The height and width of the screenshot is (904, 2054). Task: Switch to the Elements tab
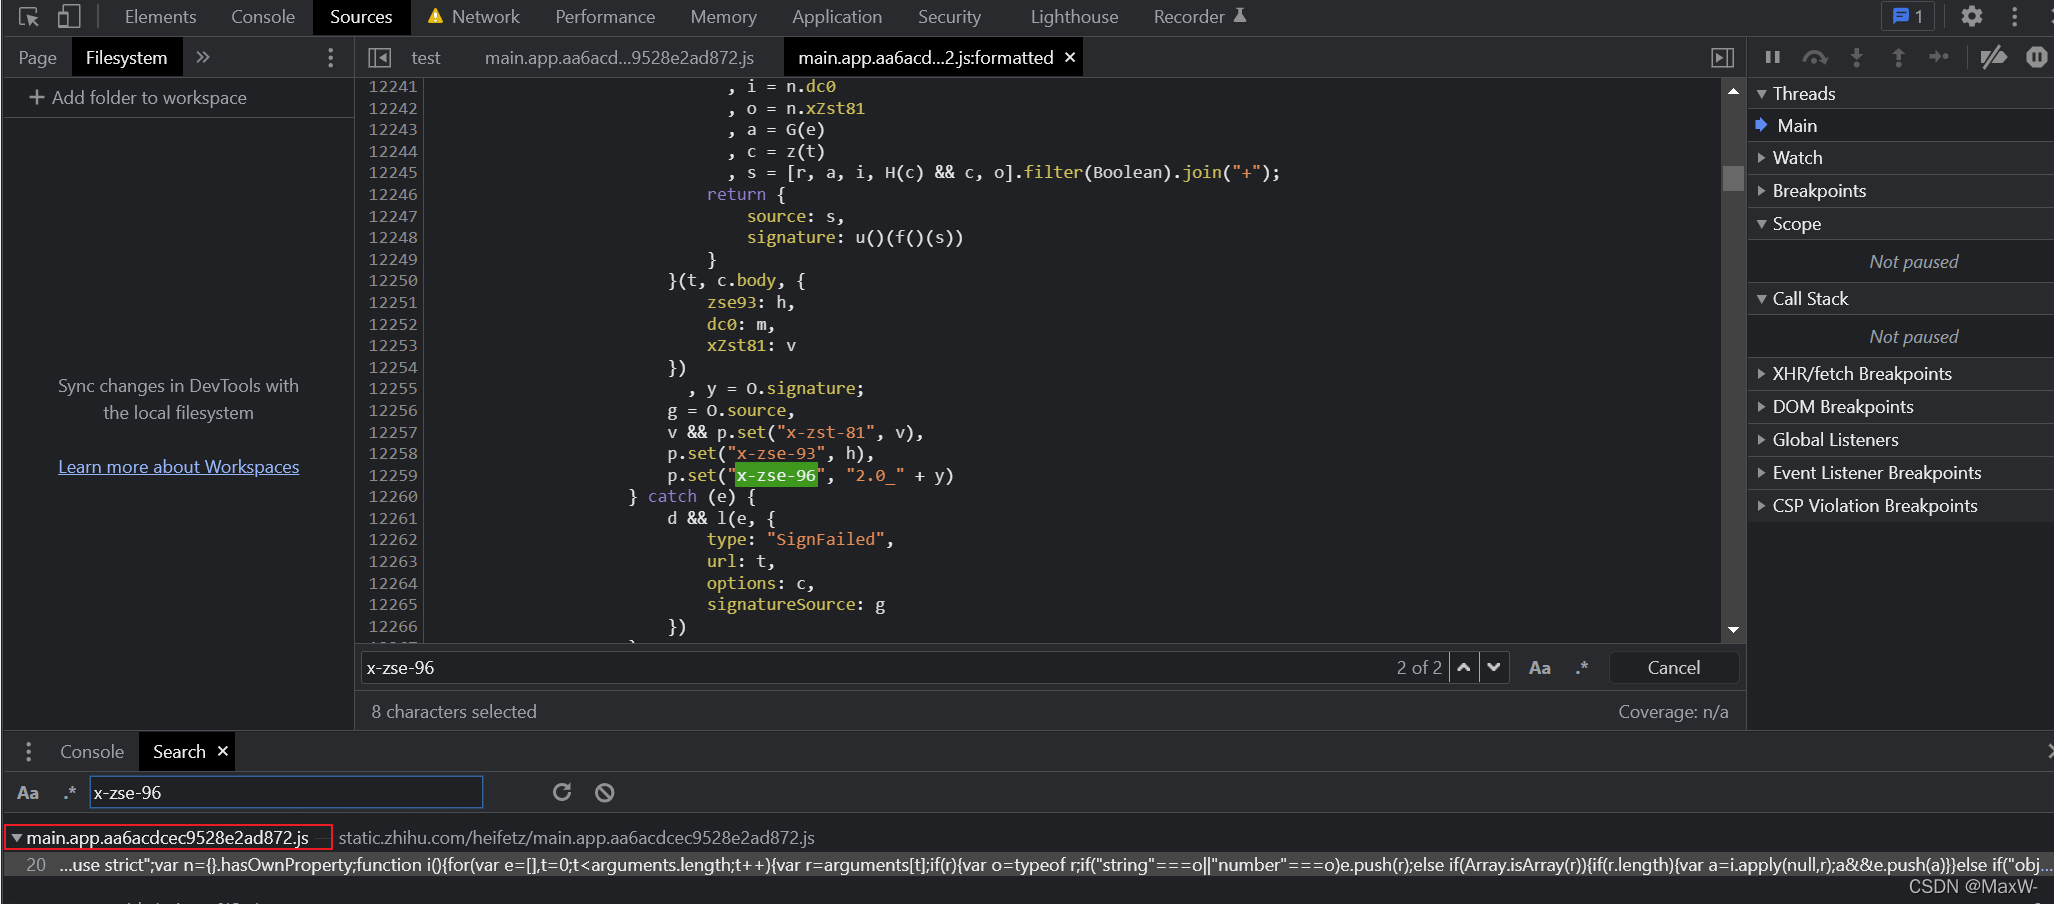click(x=160, y=17)
